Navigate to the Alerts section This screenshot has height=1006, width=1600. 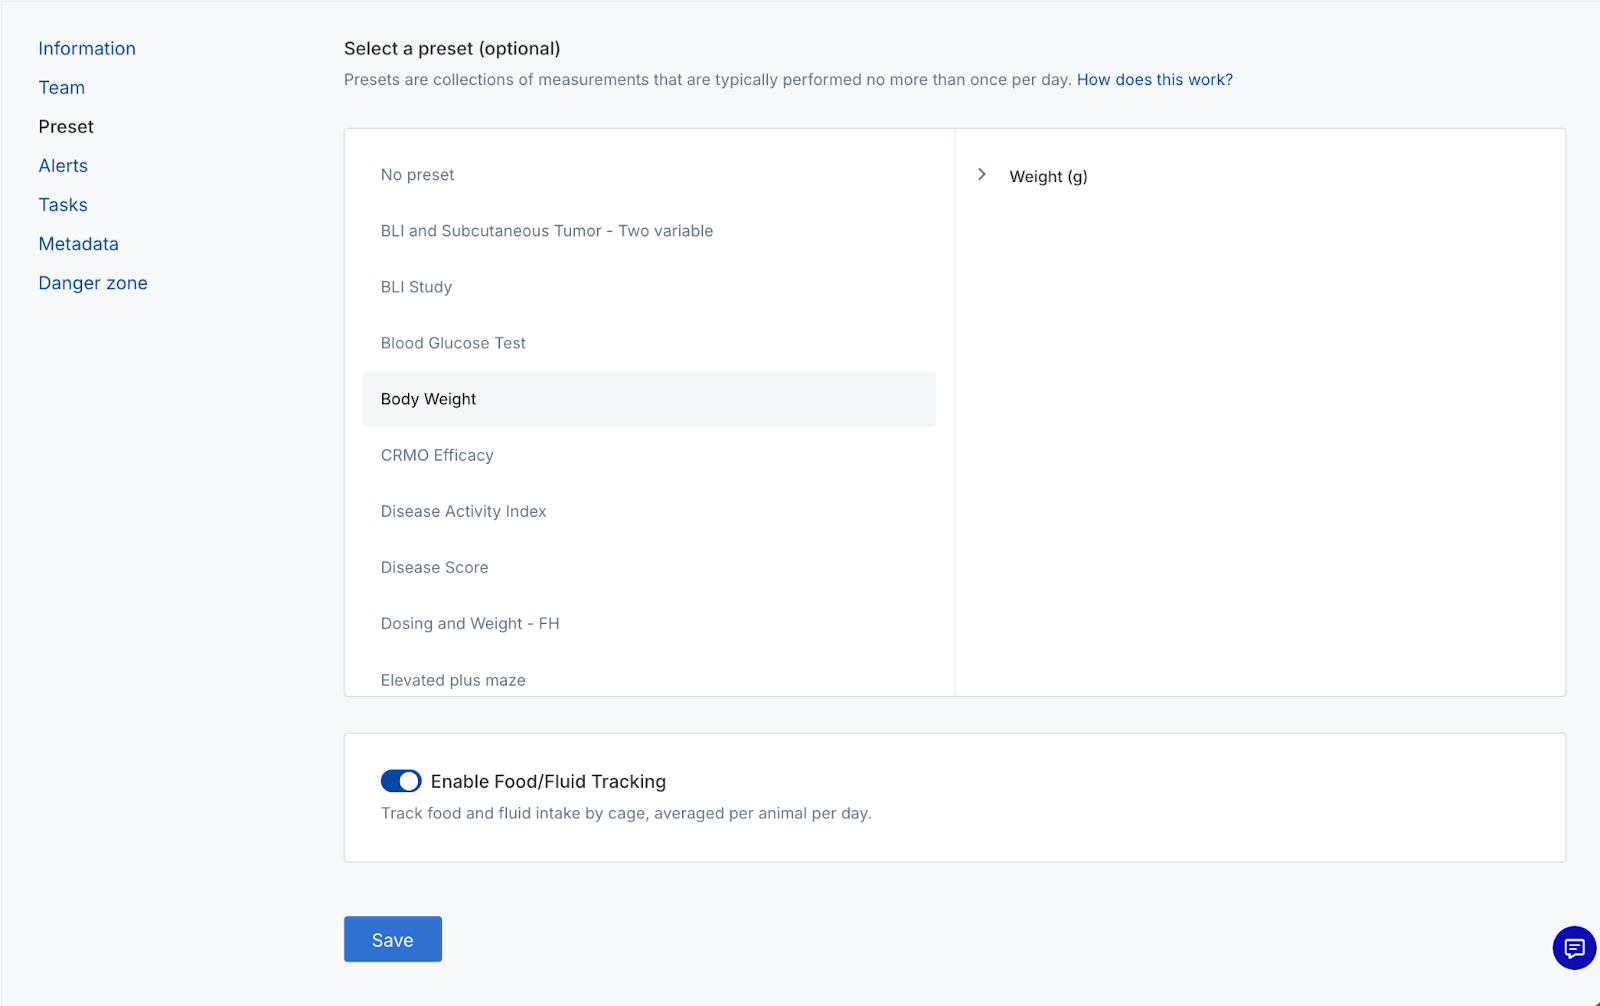point(63,166)
